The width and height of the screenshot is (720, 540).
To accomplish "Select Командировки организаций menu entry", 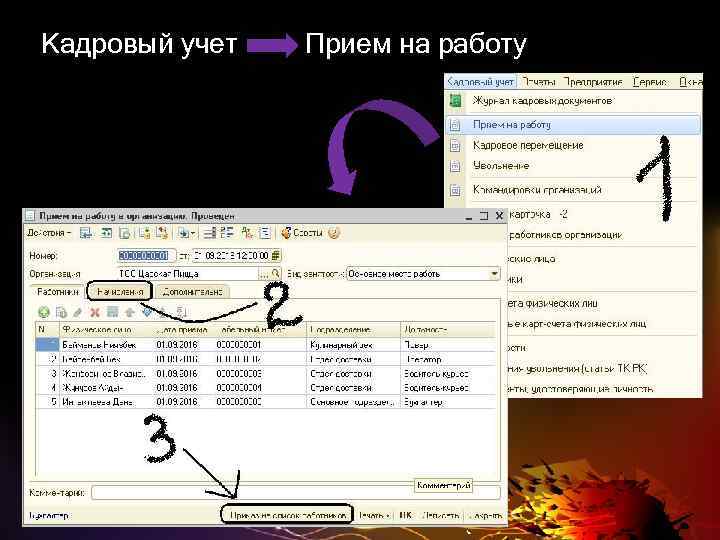I will pos(574,190).
